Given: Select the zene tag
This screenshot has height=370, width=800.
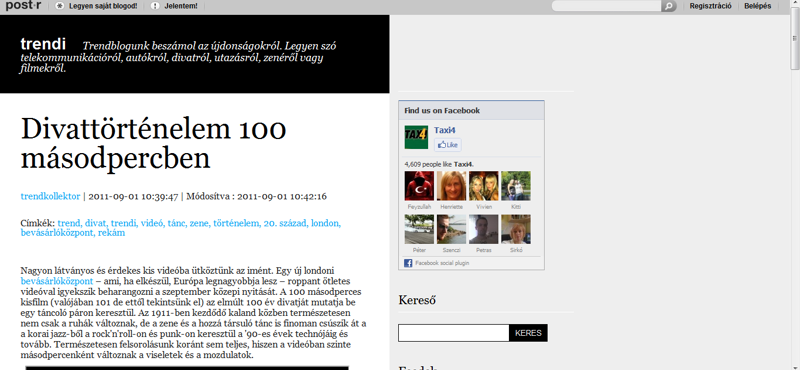Looking at the screenshot, I should coord(199,223).
